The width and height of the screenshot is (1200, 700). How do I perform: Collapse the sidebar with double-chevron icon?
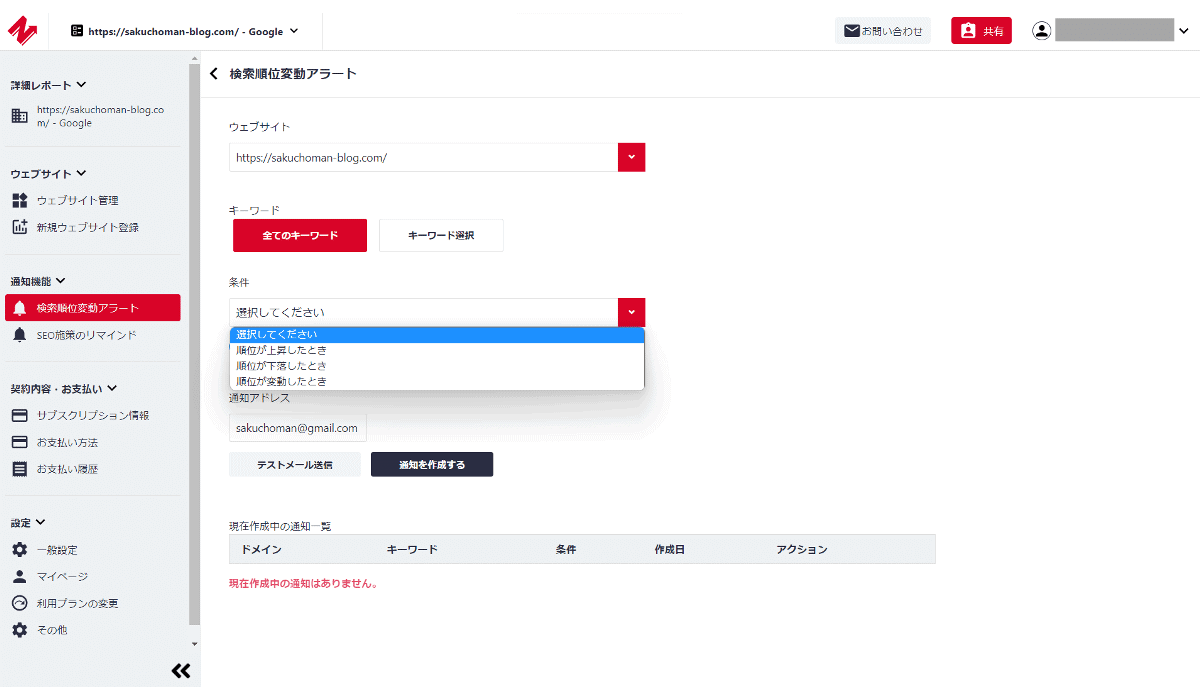point(180,671)
